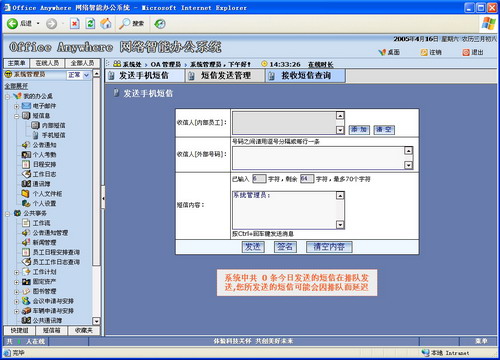500x360 pixels.
Task: Collapse the 短信息 tree node
Action: [16, 116]
